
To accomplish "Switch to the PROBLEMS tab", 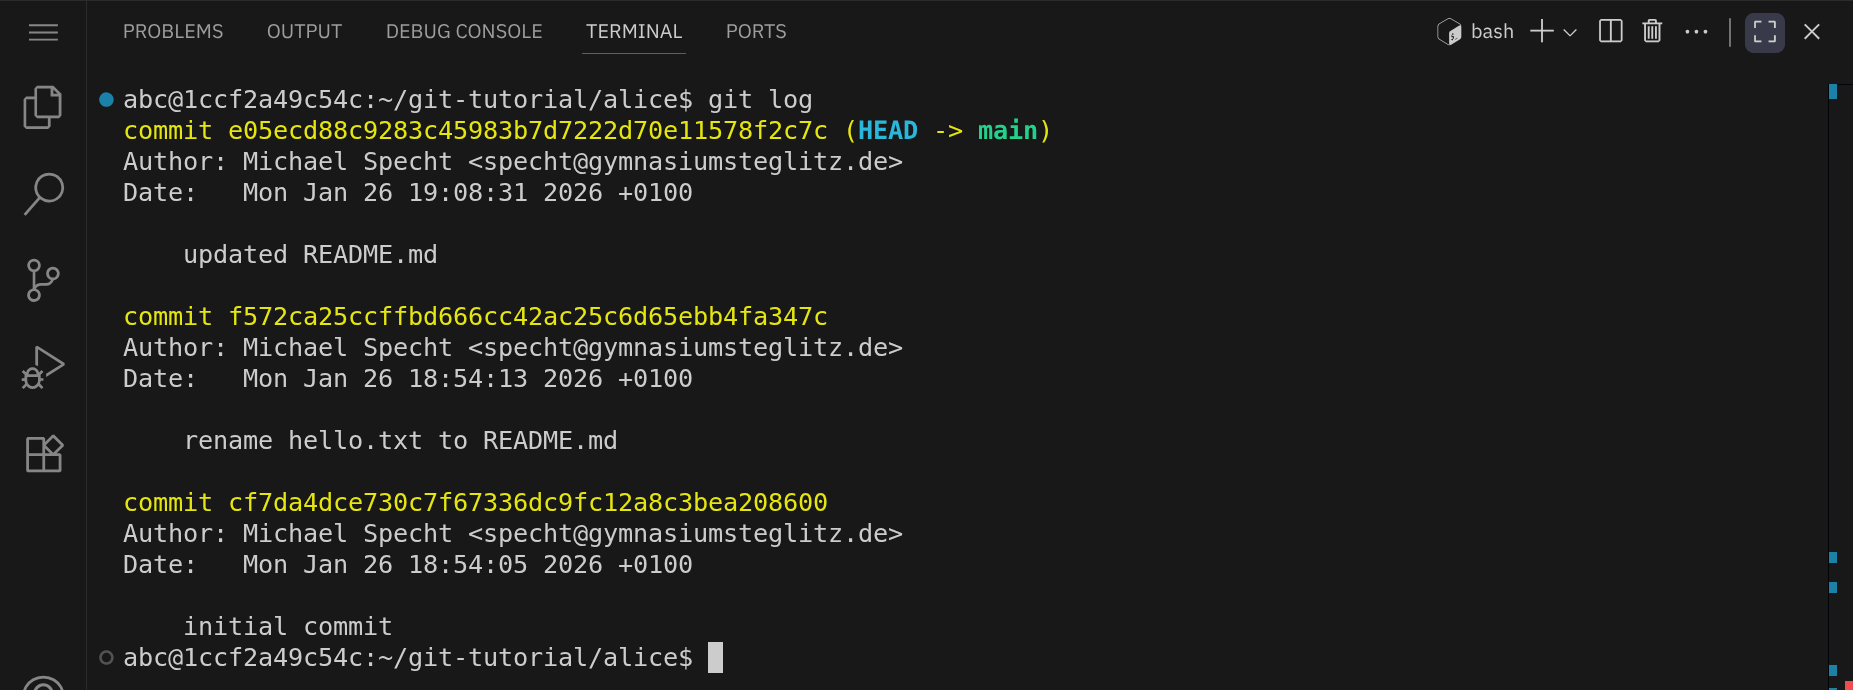I will click(x=173, y=32).
